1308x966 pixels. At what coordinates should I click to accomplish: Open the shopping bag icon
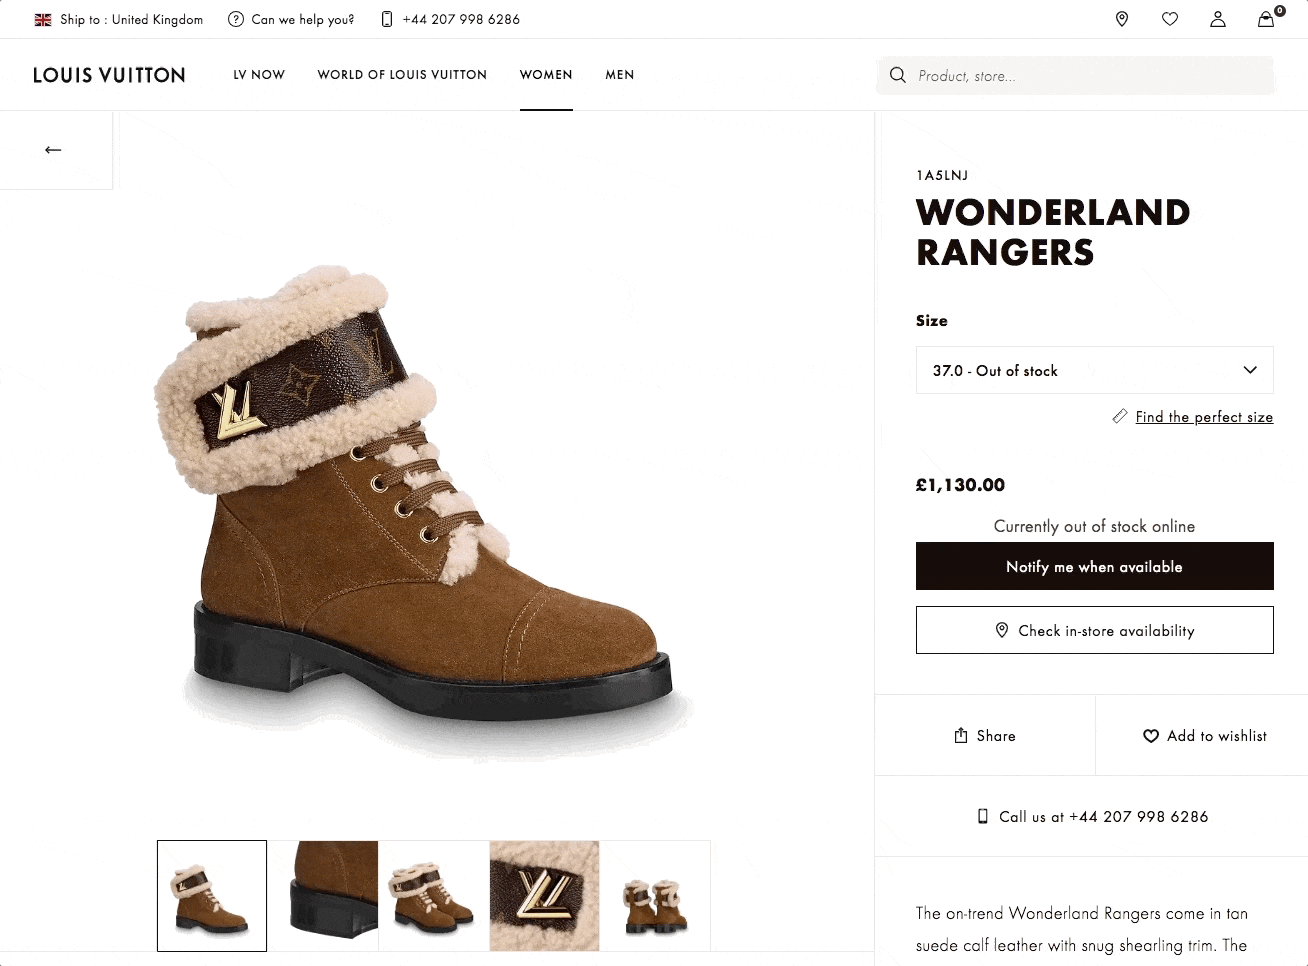[x=1266, y=19]
